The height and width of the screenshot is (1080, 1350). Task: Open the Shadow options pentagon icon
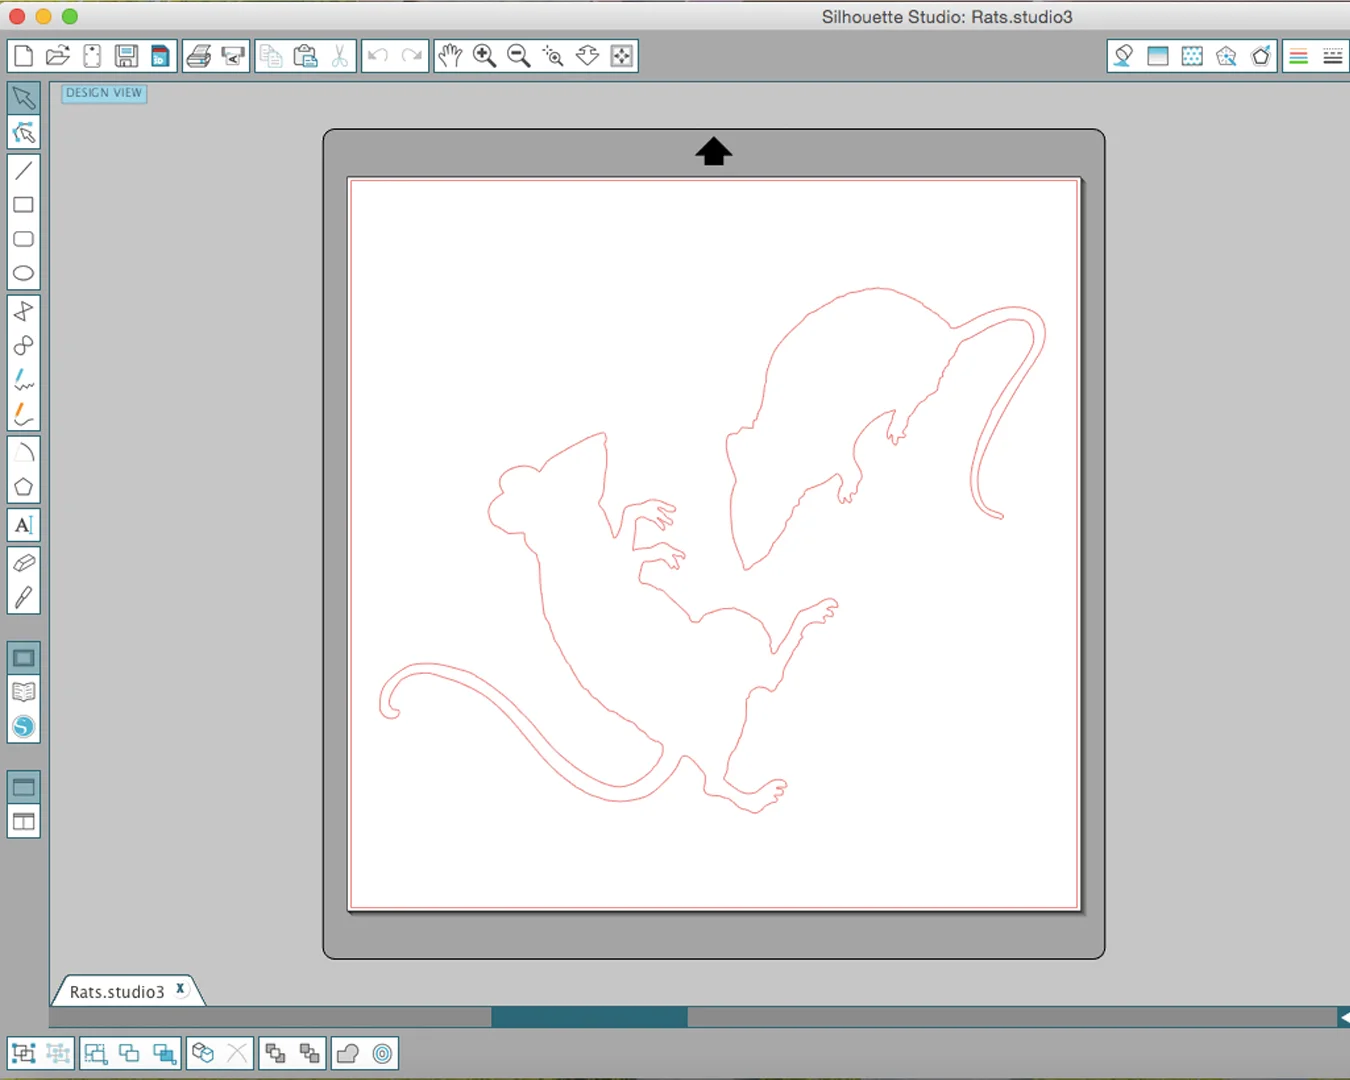1226,56
